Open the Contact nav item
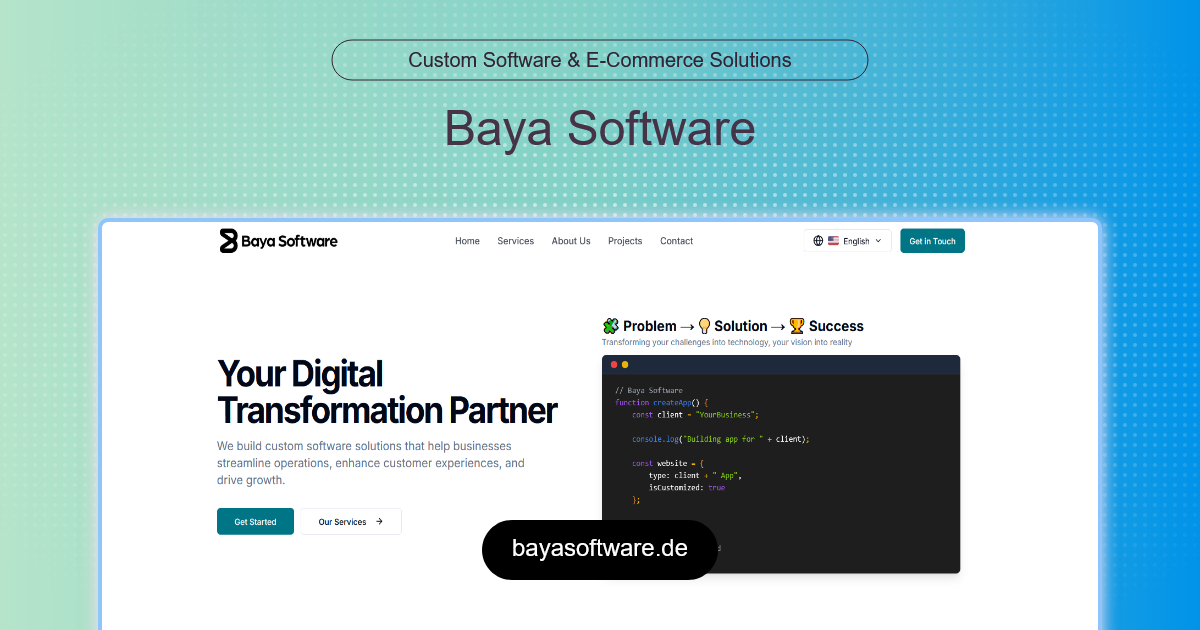The width and height of the screenshot is (1200, 630). (x=676, y=241)
